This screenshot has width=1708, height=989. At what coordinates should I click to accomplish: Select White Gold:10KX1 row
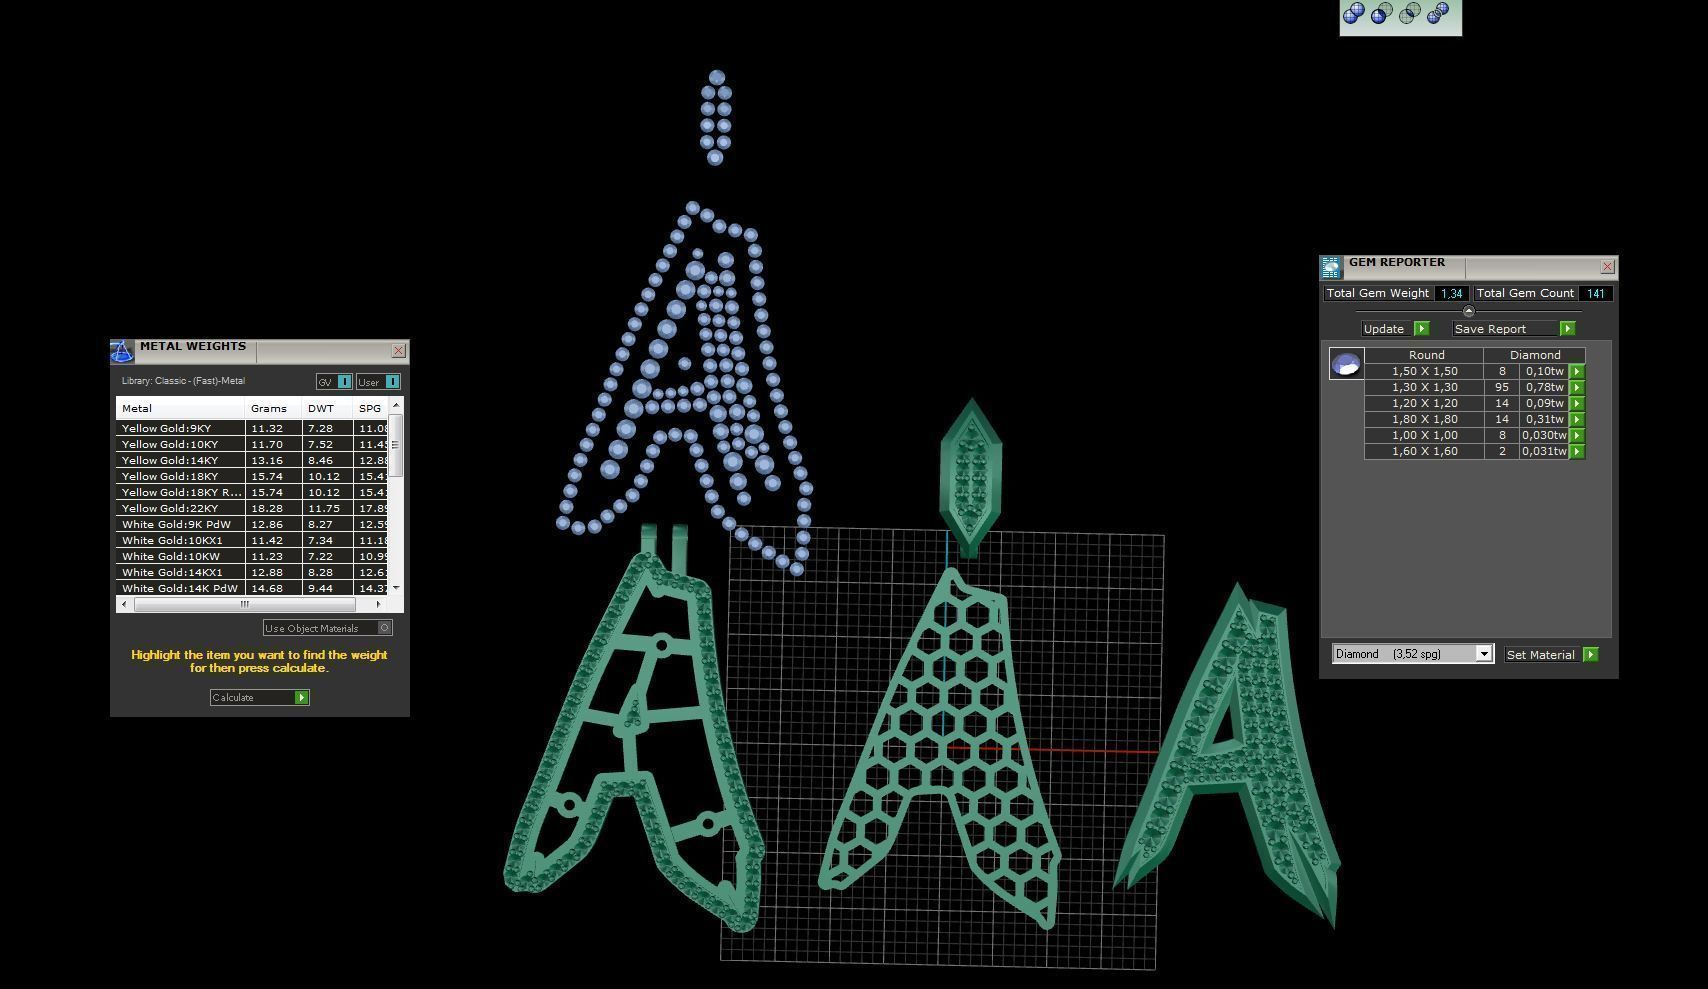coord(252,540)
